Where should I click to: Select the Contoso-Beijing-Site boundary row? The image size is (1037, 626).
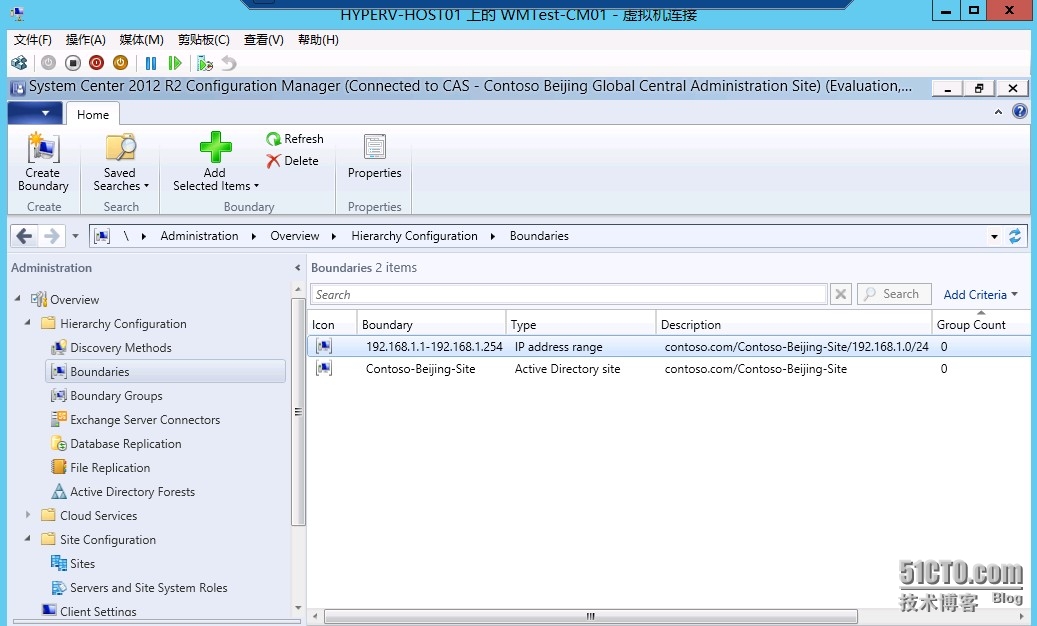(x=669, y=369)
